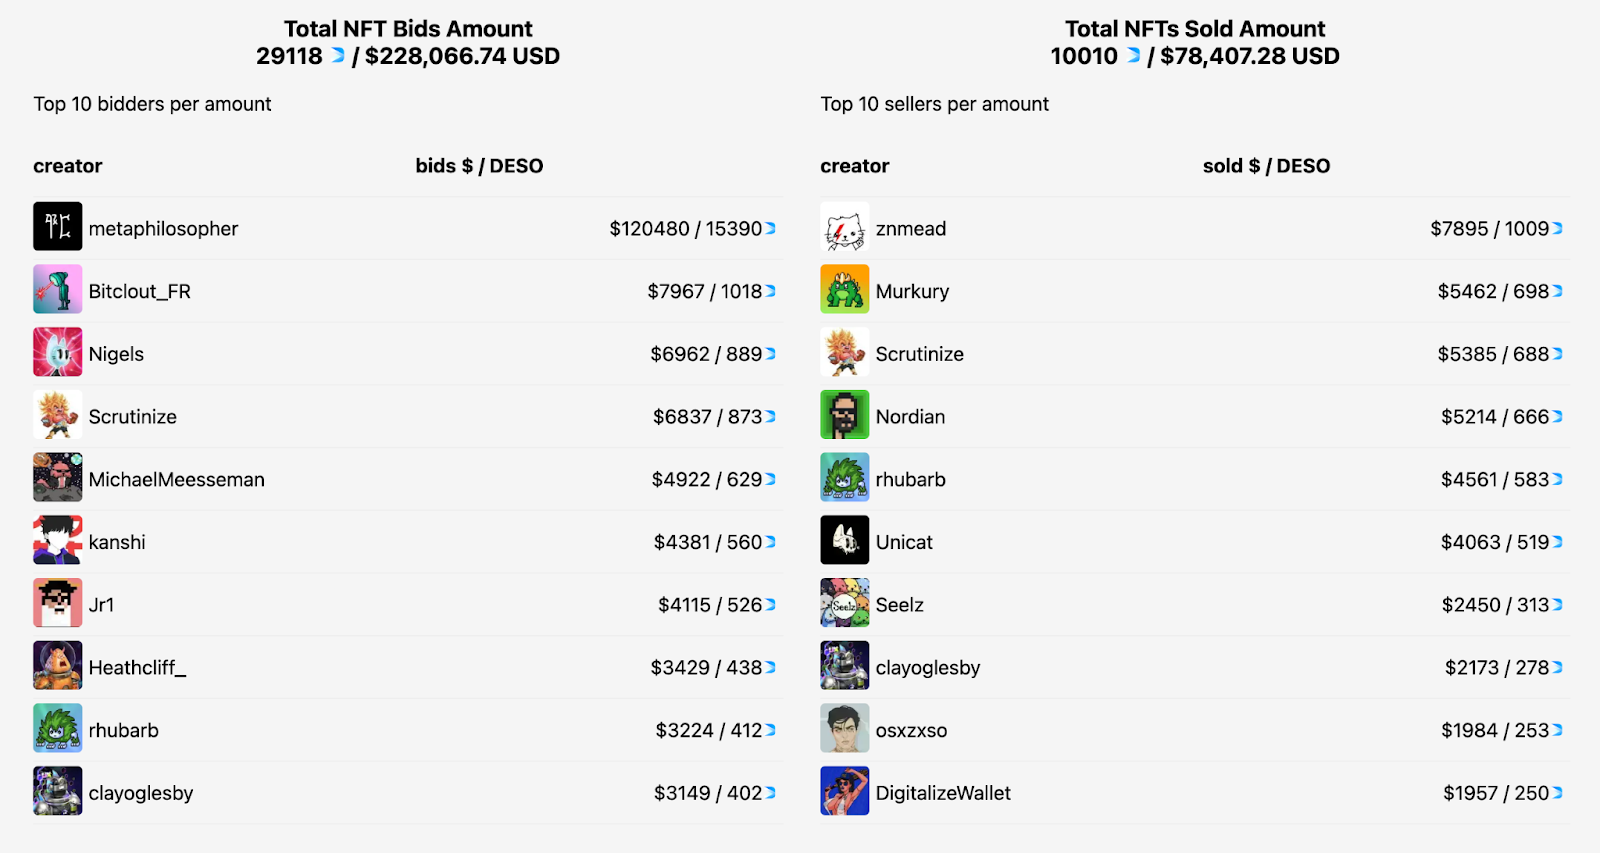Click rhubarb's avatar in the sellers list
Viewport: 1600px width, 853px height.
coord(844,479)
